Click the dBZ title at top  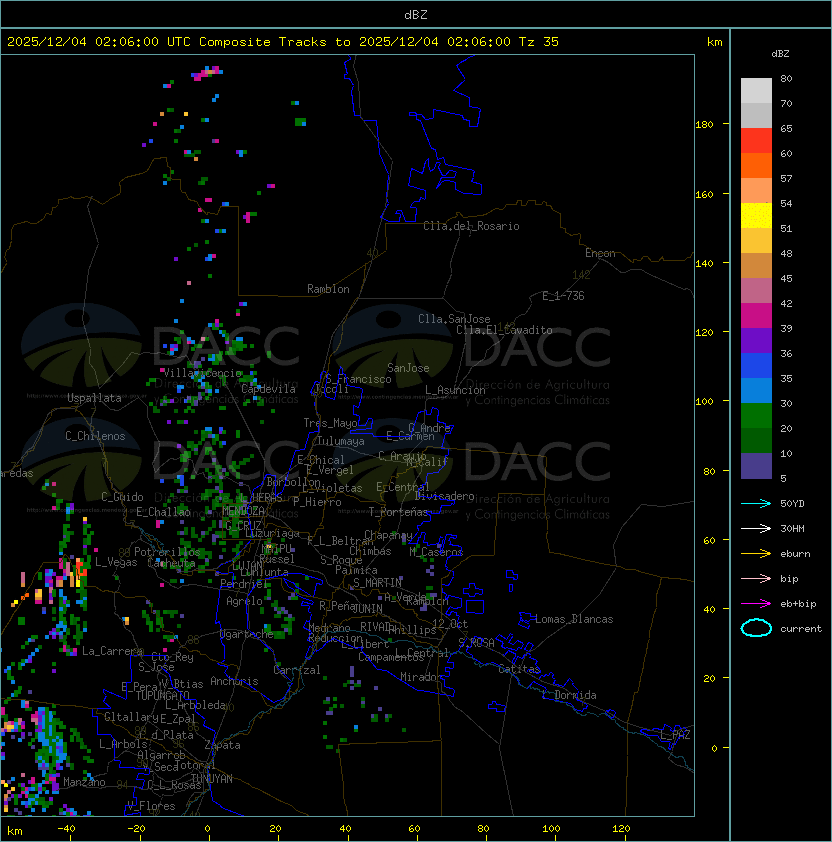click(x=416, y=15)
